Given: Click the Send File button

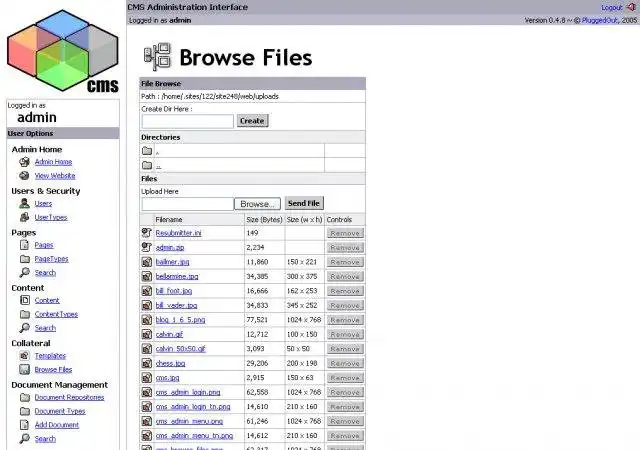Looking at the screenshot, I should click(304, 203).
